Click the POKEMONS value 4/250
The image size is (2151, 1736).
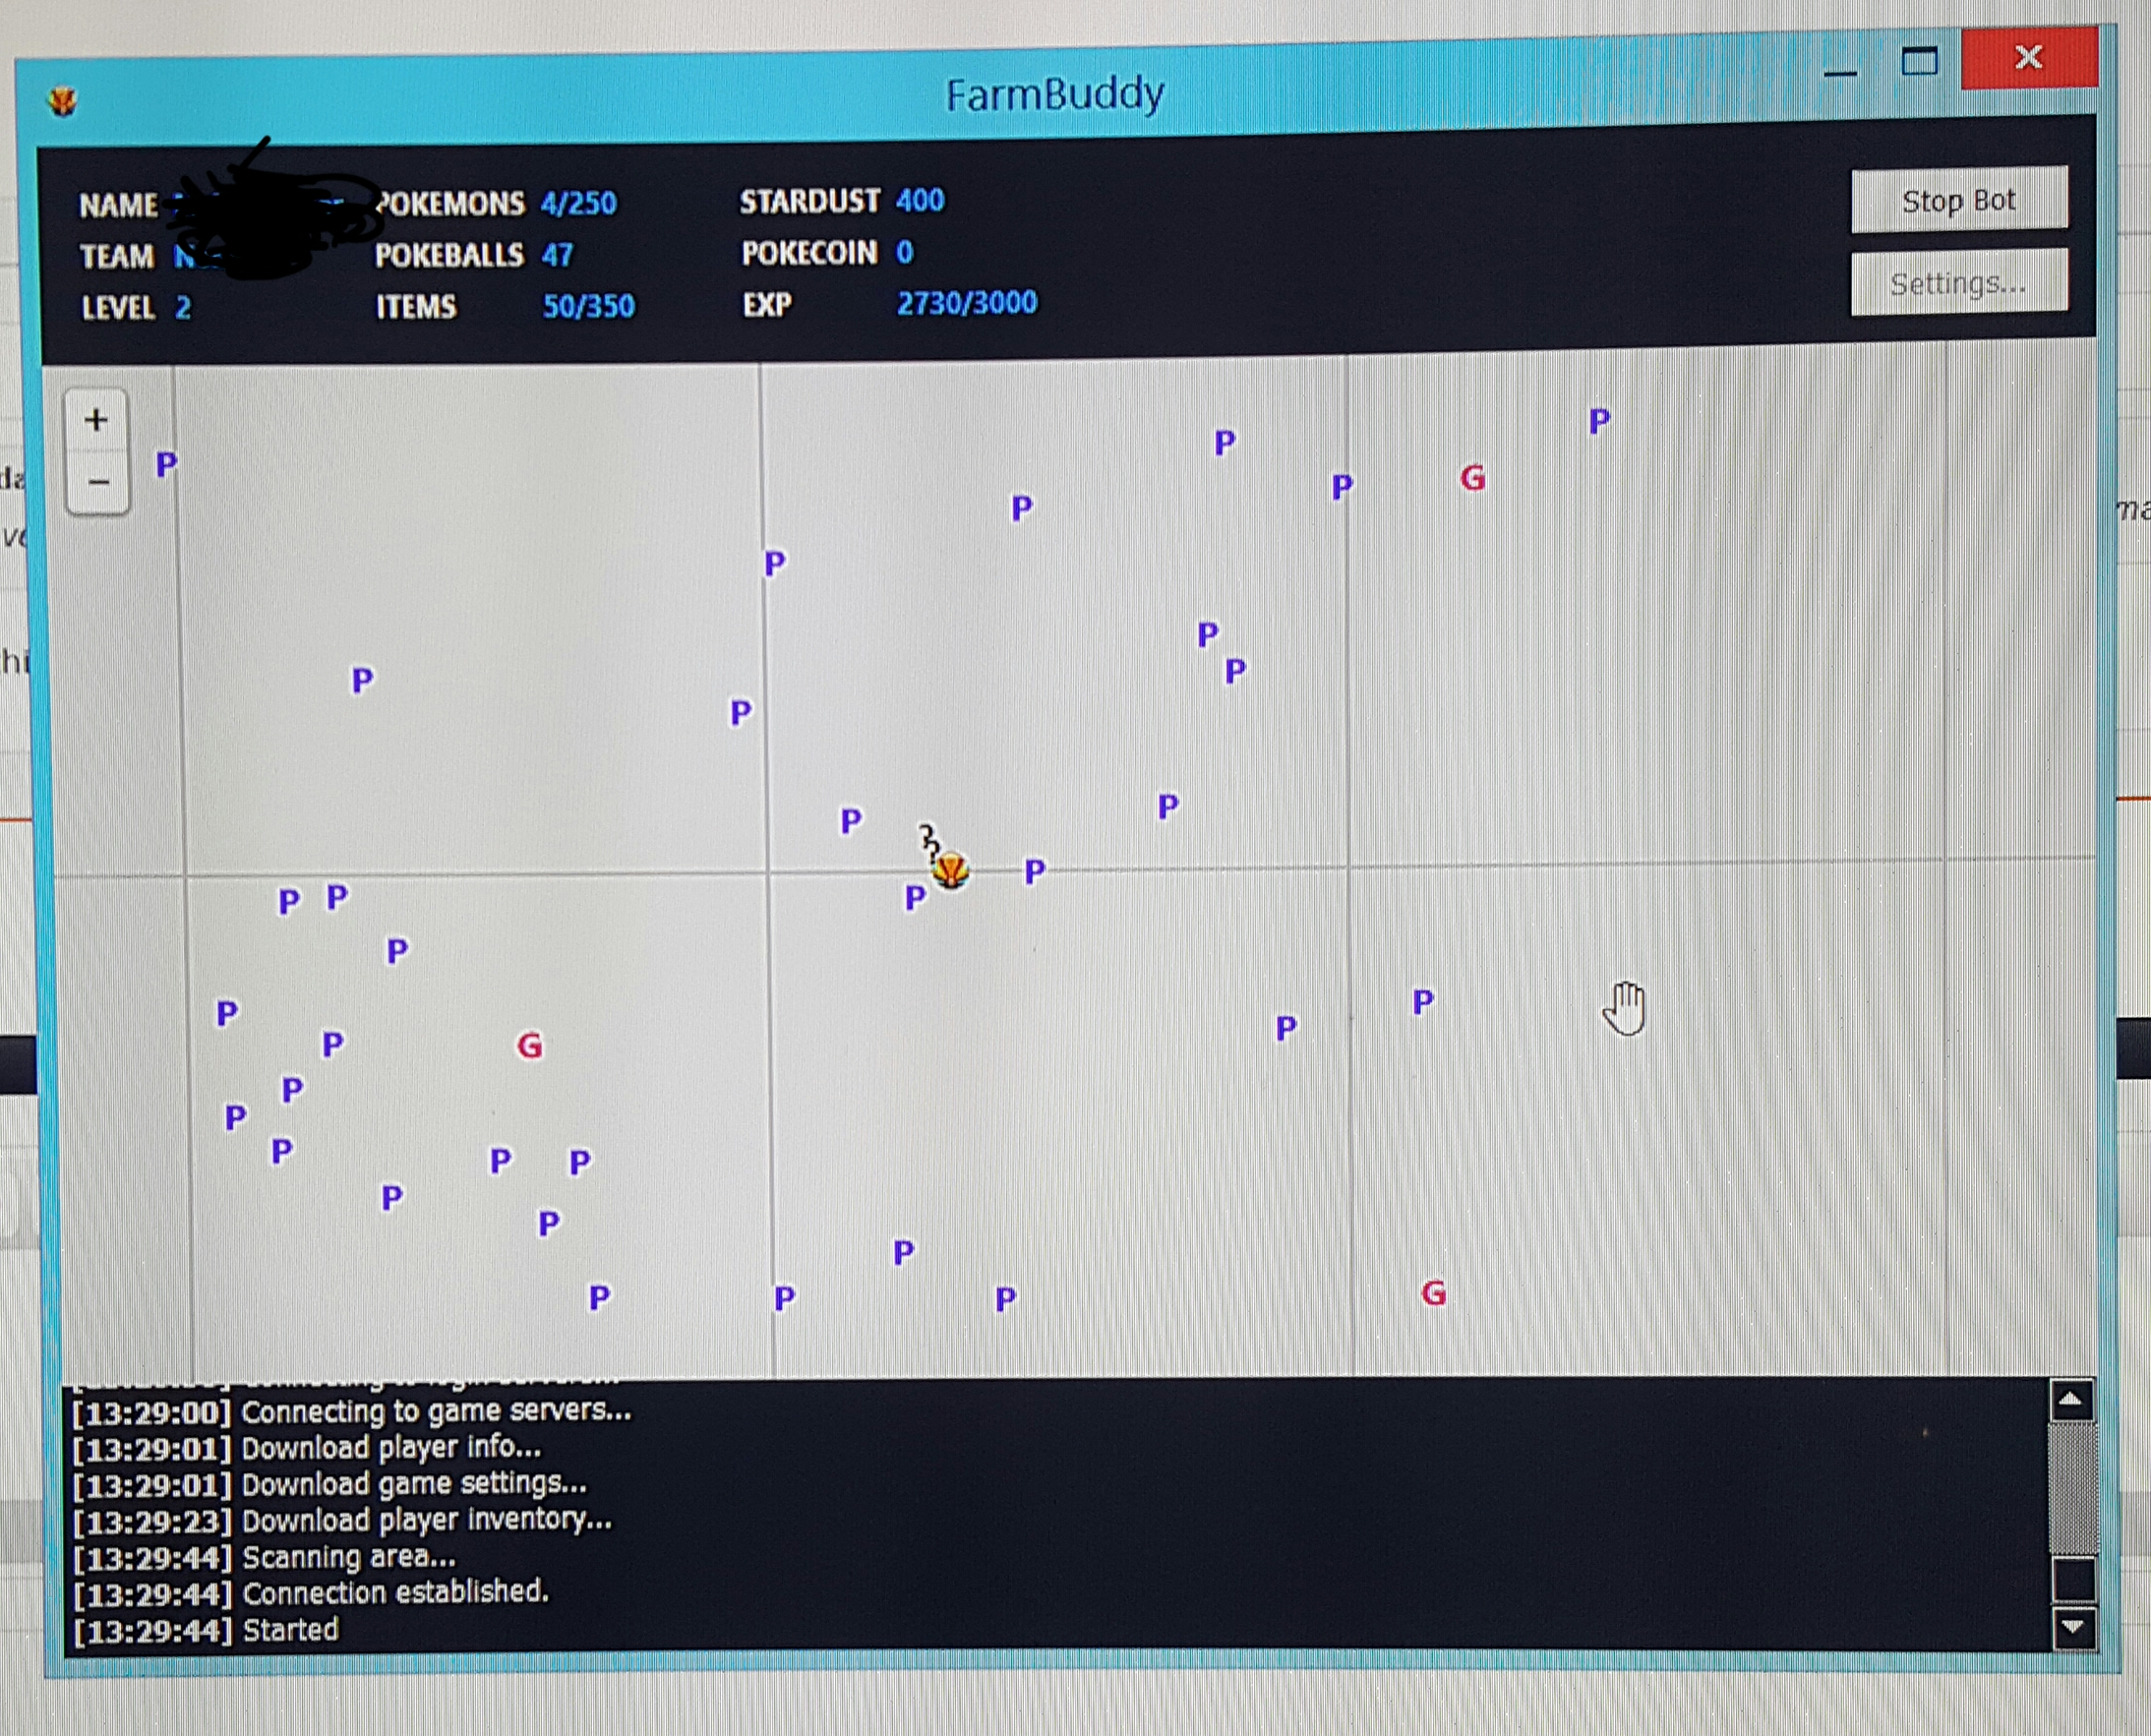[578, 203]
